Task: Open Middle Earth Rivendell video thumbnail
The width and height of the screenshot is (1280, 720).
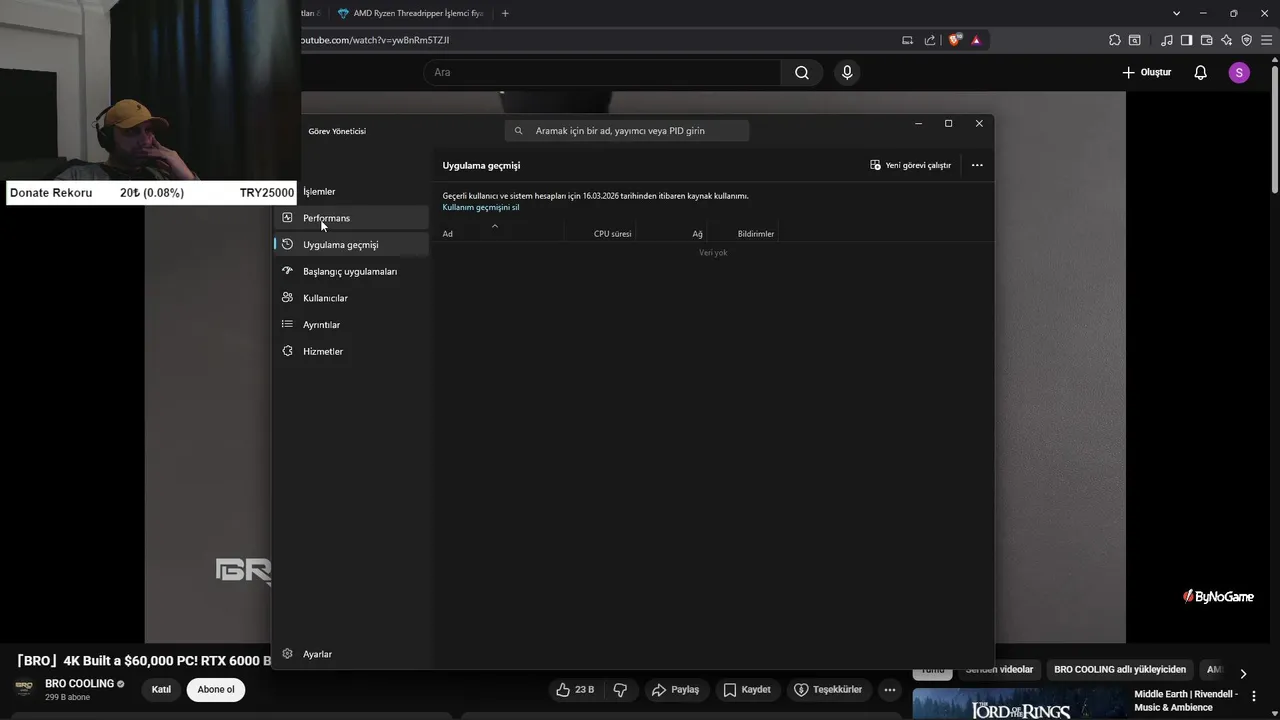Action: point(1019,704)
